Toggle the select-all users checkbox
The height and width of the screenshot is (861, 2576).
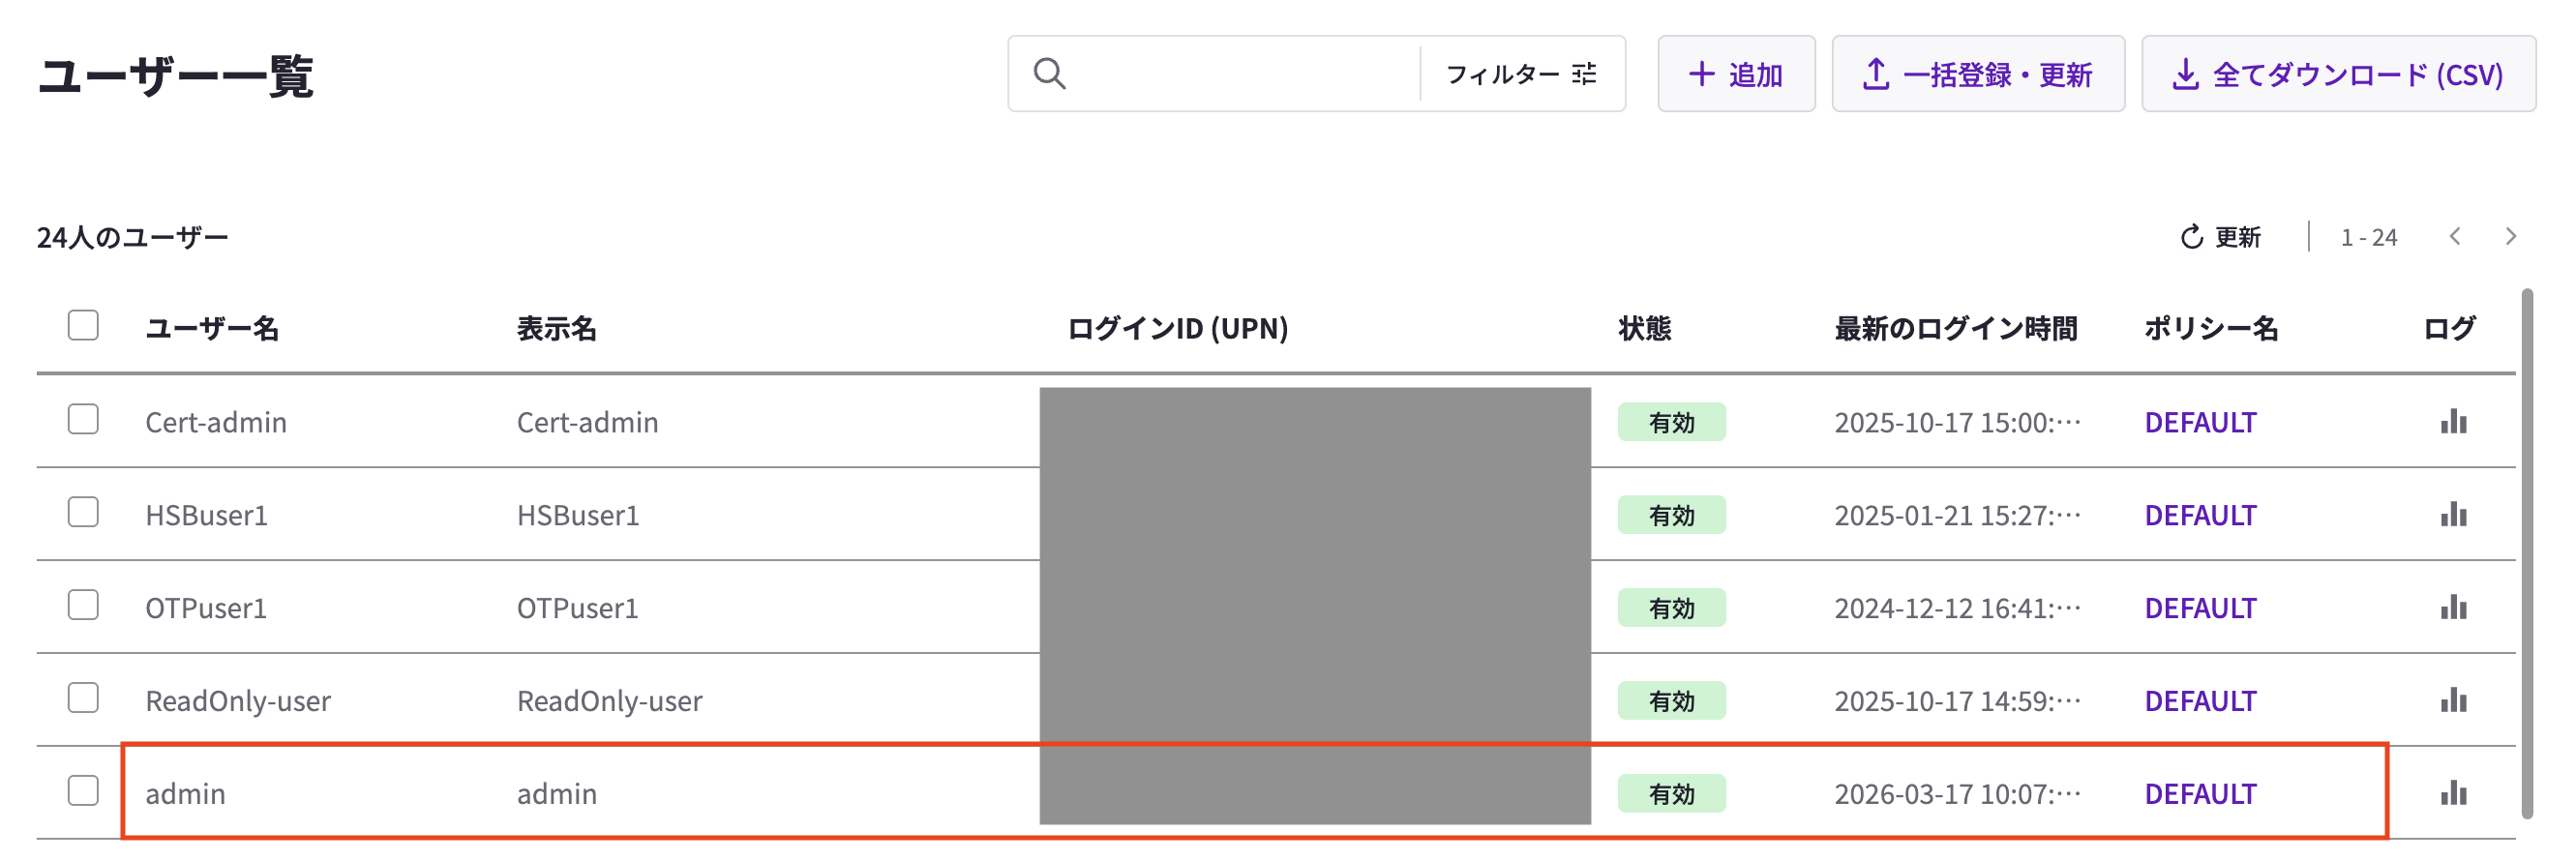83,326
